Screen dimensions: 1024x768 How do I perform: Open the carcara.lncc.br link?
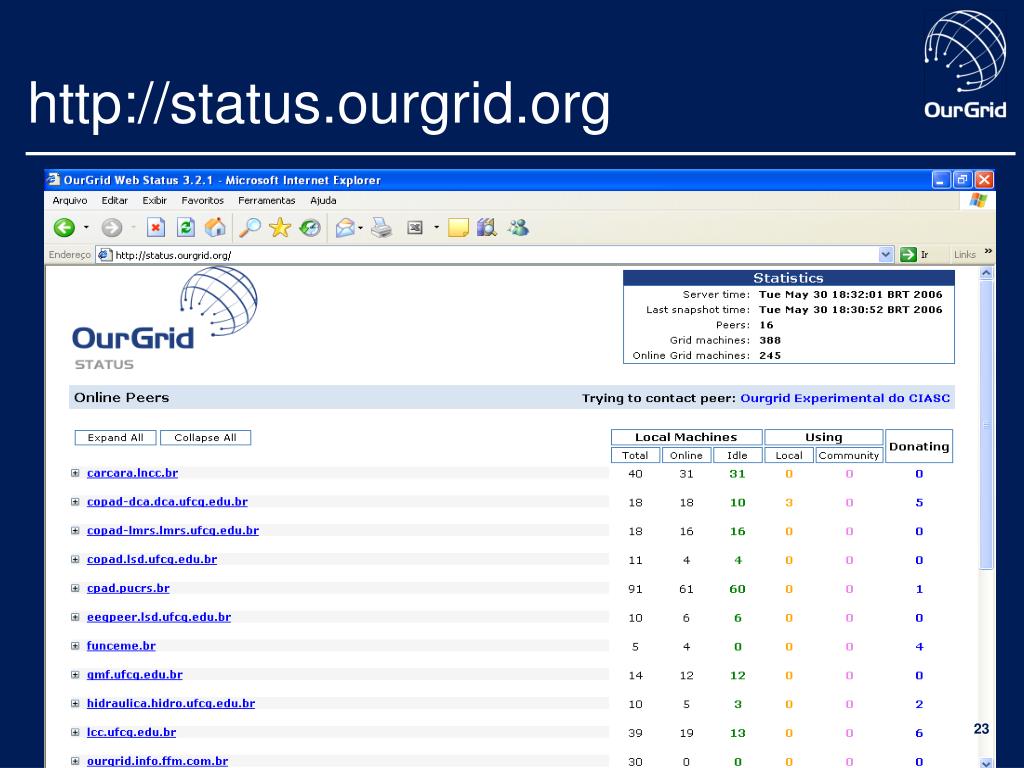pyautogui.click(x=133, y=473)
